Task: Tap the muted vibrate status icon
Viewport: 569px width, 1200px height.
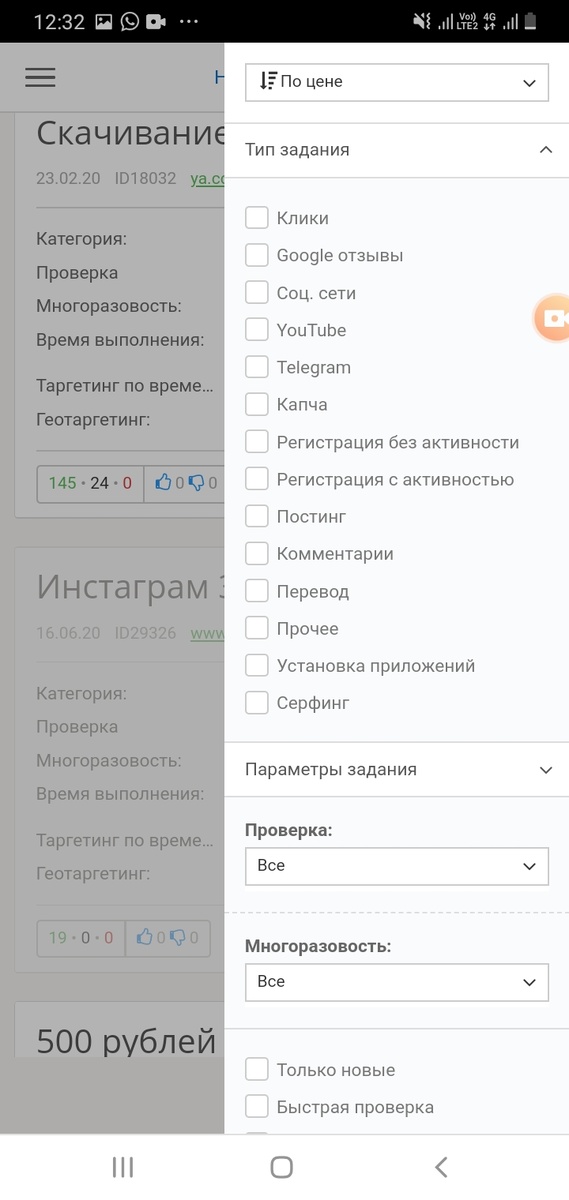Action: 421,21
